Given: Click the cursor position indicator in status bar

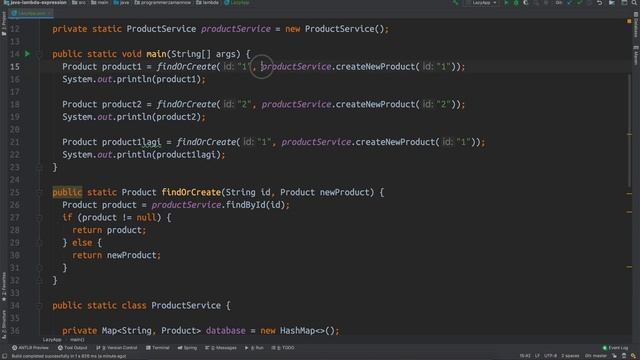Looking at the screenshot, I should pos(525,356).
